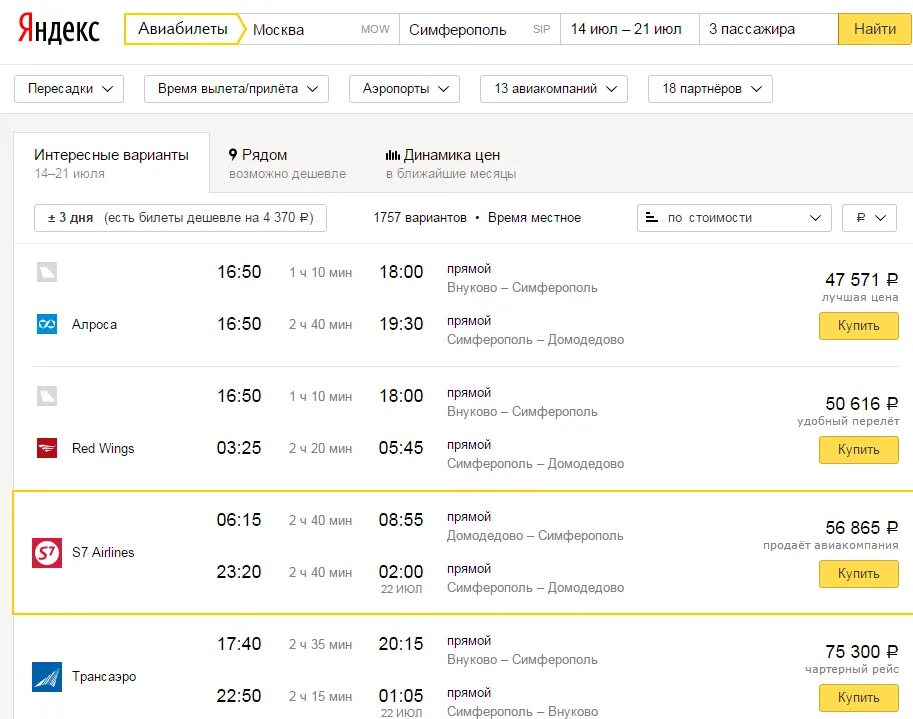Switch to the Рядом tab
The height and width of the screenshot is (719, 913).
(287, 163)
